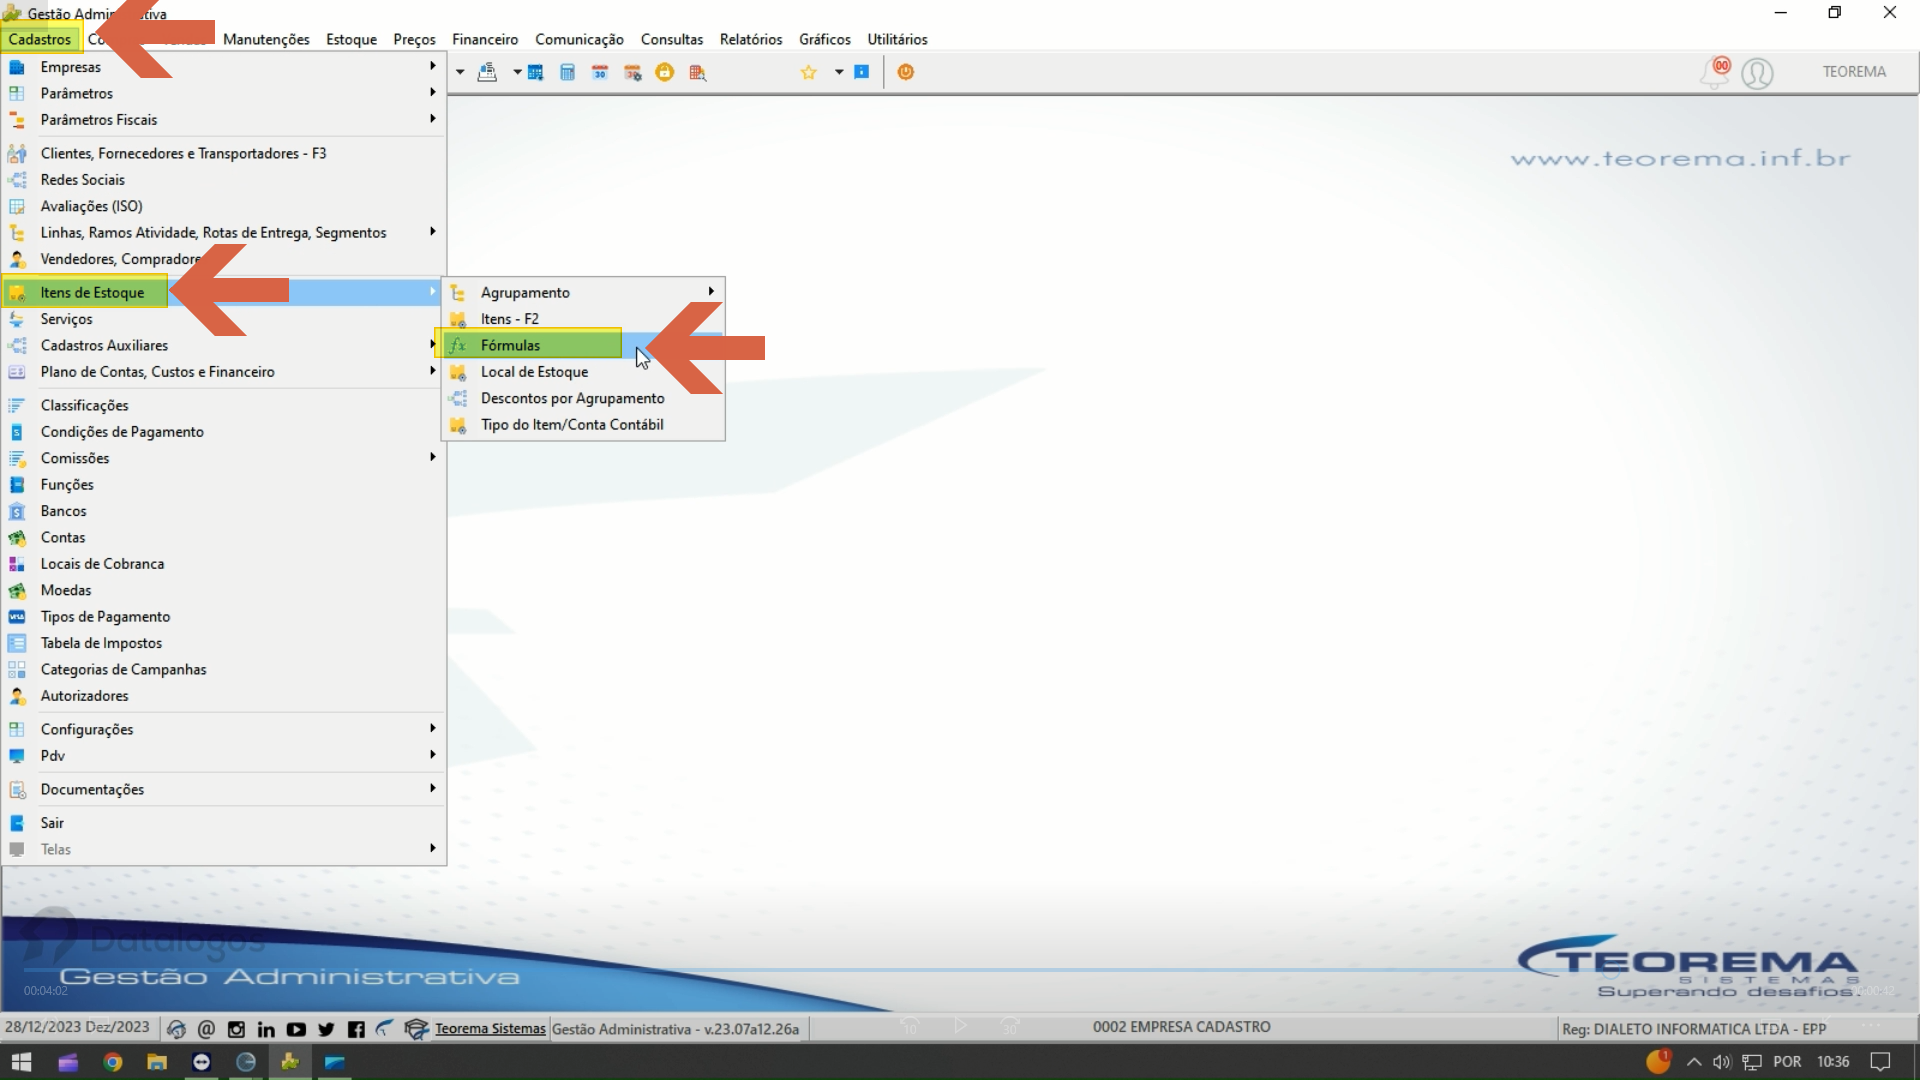The height and width of the screenshot is (1080, 1920).
Task: Click the volume speaker tray icon
Action: tap(1721, 1062)
